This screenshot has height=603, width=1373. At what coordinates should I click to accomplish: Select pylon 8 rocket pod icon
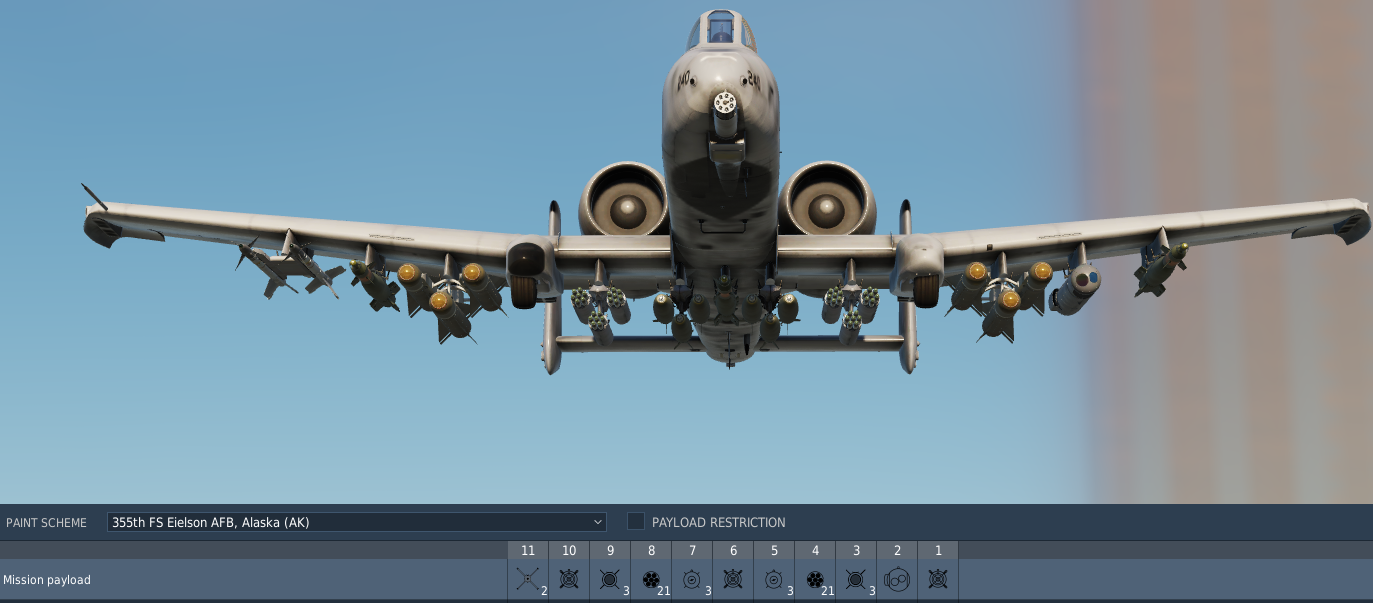651,579
